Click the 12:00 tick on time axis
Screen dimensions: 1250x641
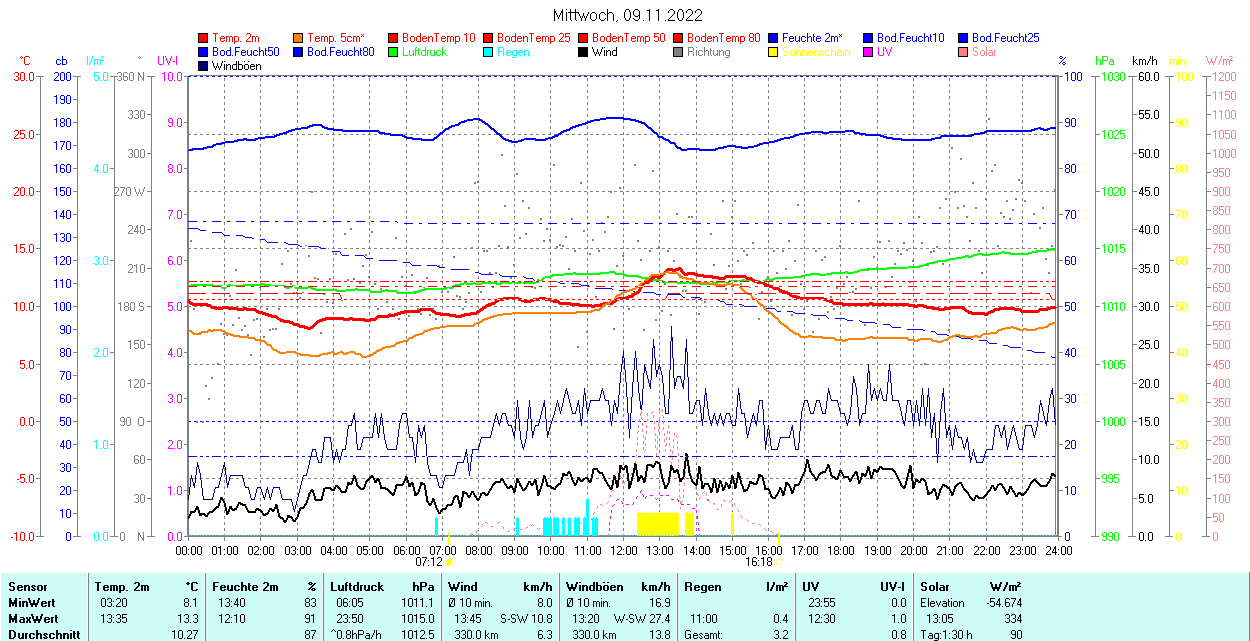(x=623, y=549)
